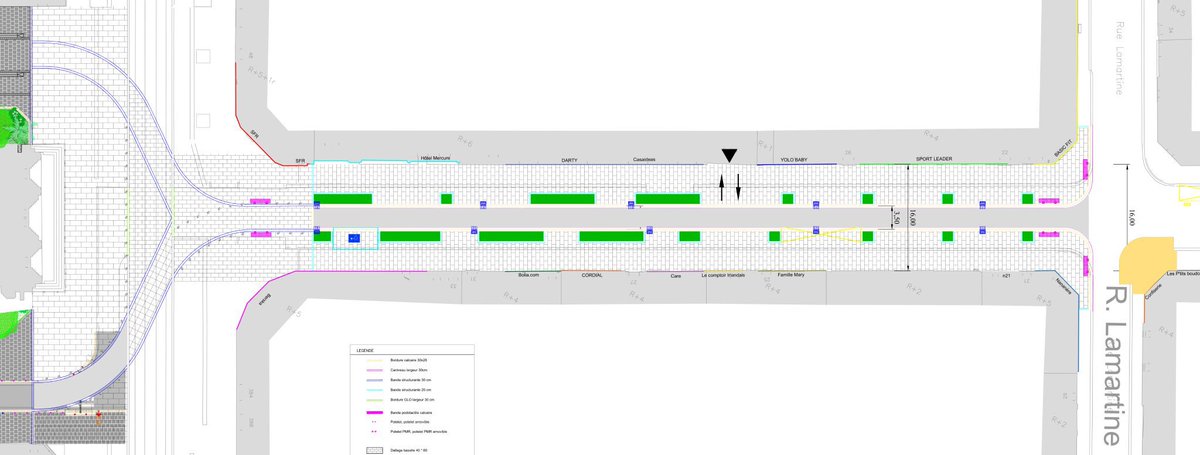Click the 16.00 dimension inside the street

911,218
